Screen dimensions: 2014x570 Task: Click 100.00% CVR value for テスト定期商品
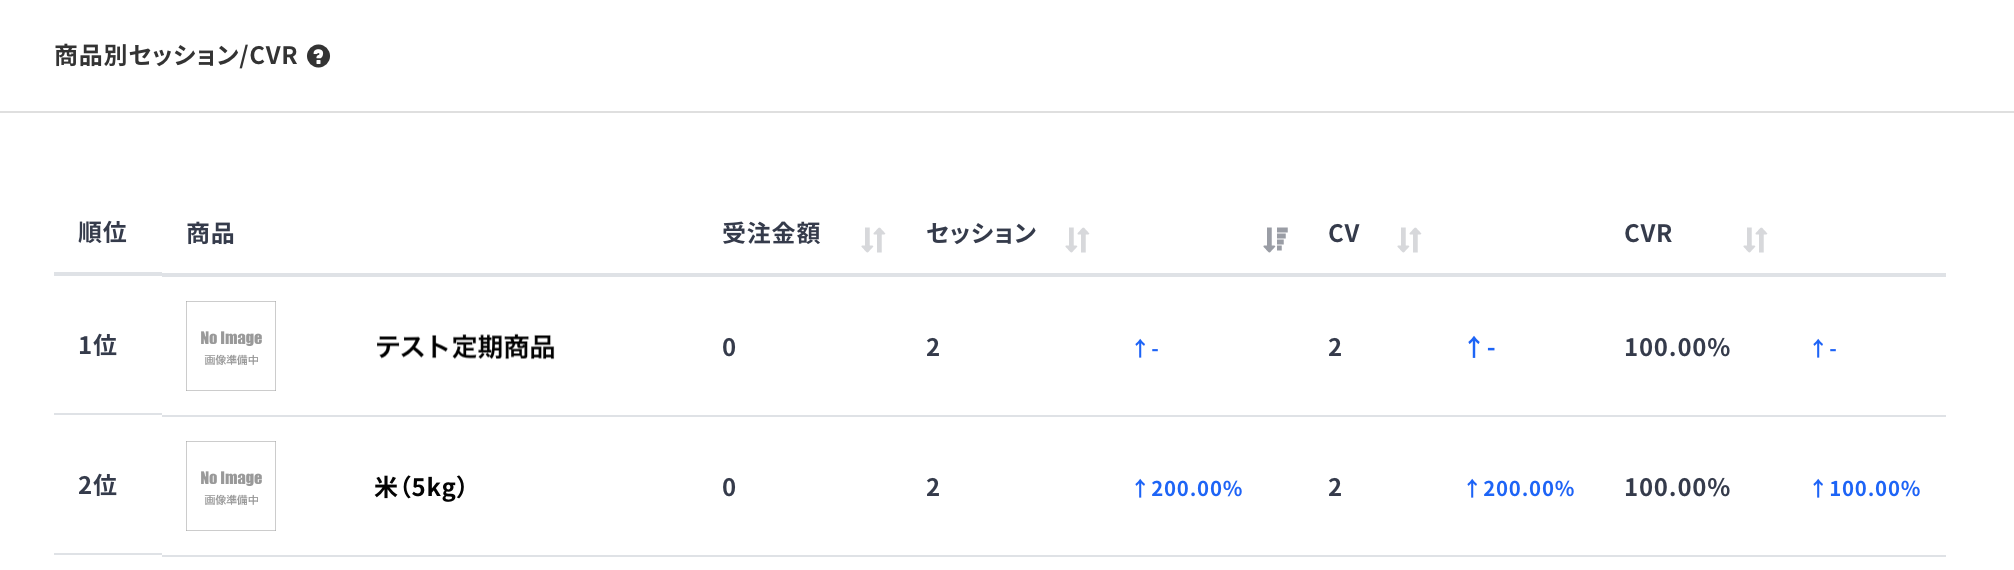pos(1677,348)
